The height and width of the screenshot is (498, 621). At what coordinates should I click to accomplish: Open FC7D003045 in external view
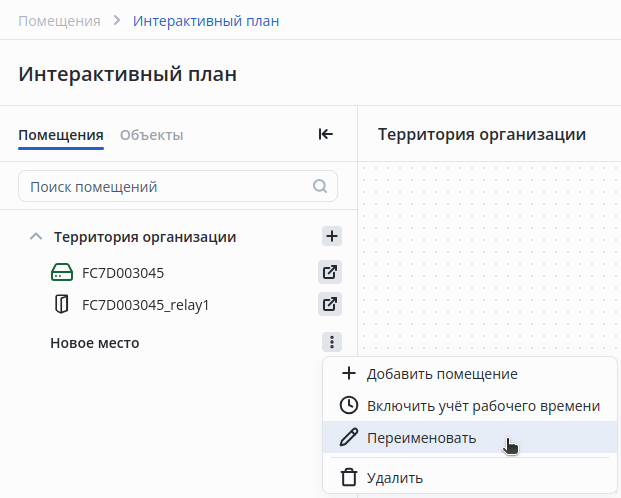331,272
